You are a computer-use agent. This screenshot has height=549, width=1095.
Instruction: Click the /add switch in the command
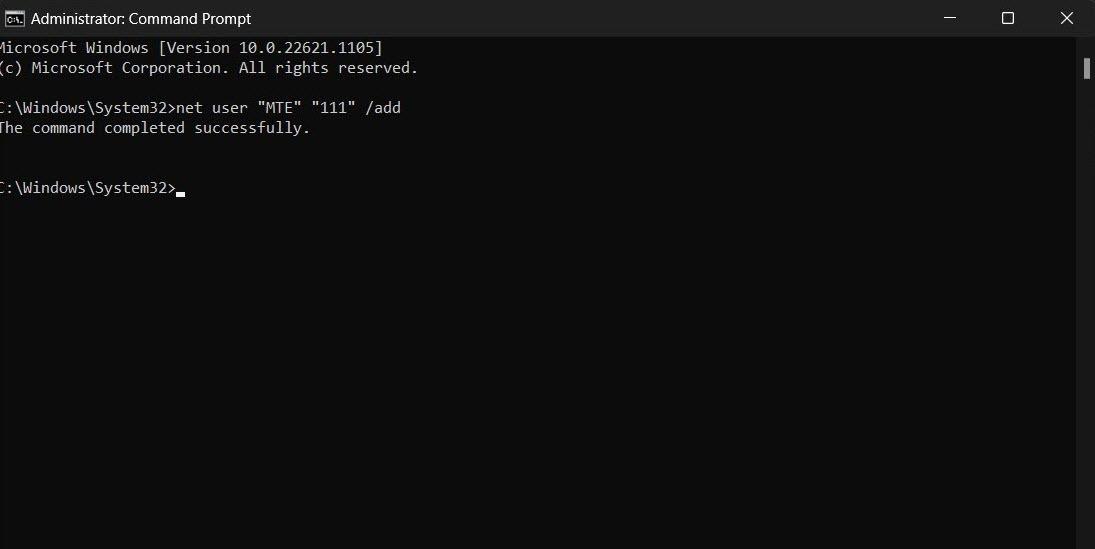[383, 108]
